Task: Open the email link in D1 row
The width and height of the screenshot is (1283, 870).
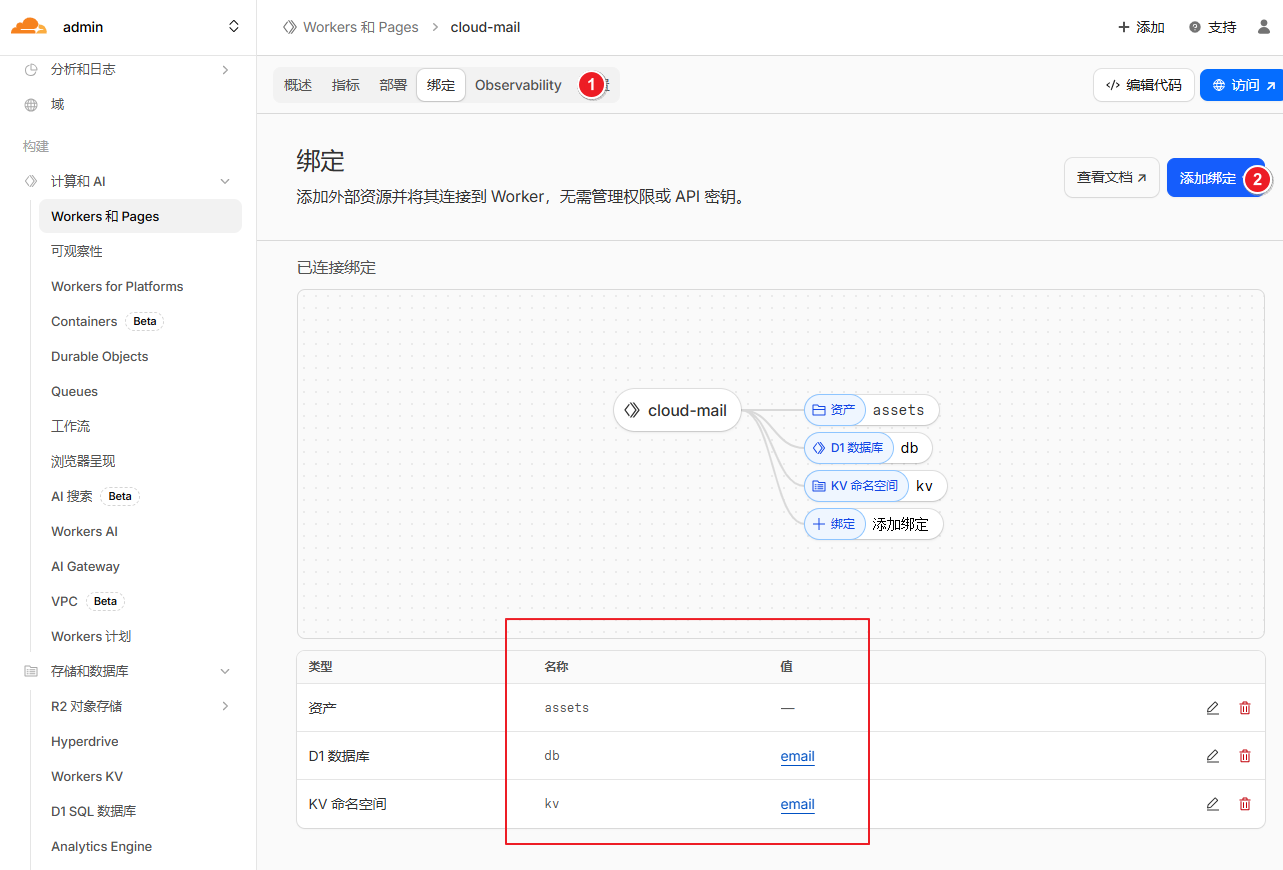Action: [797, 756]
